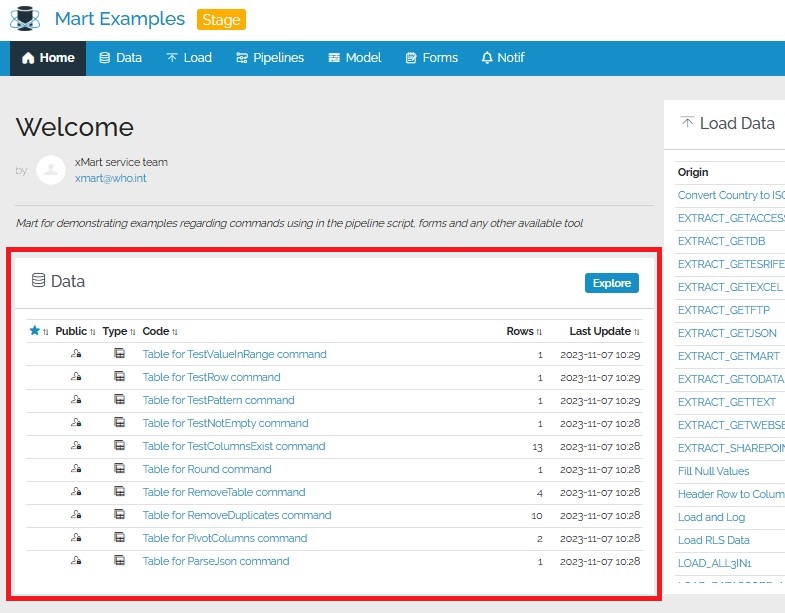Sort table by Rows column
The image size is (785, 613).
point(524,331)
